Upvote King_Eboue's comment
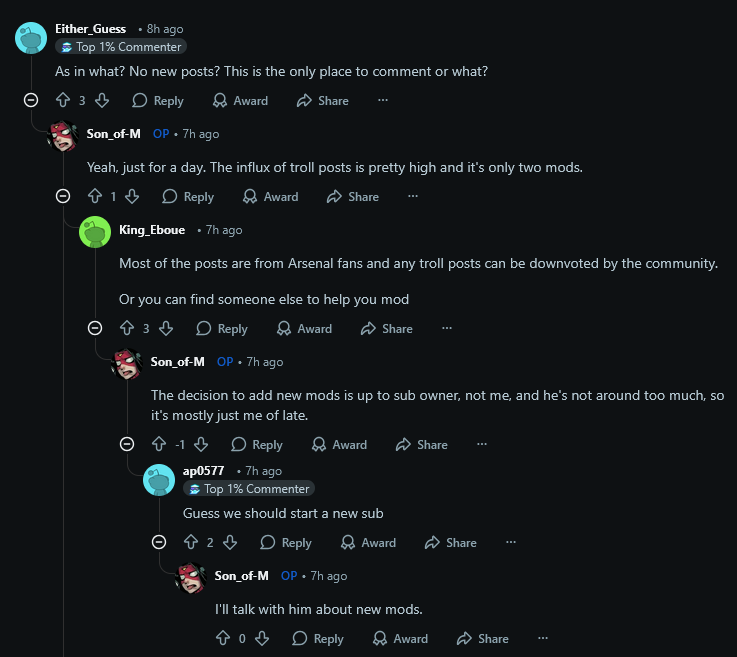Image resolution: width=737 pixels, height=657 pixels. pyautogui.click(x=127, y=328)
